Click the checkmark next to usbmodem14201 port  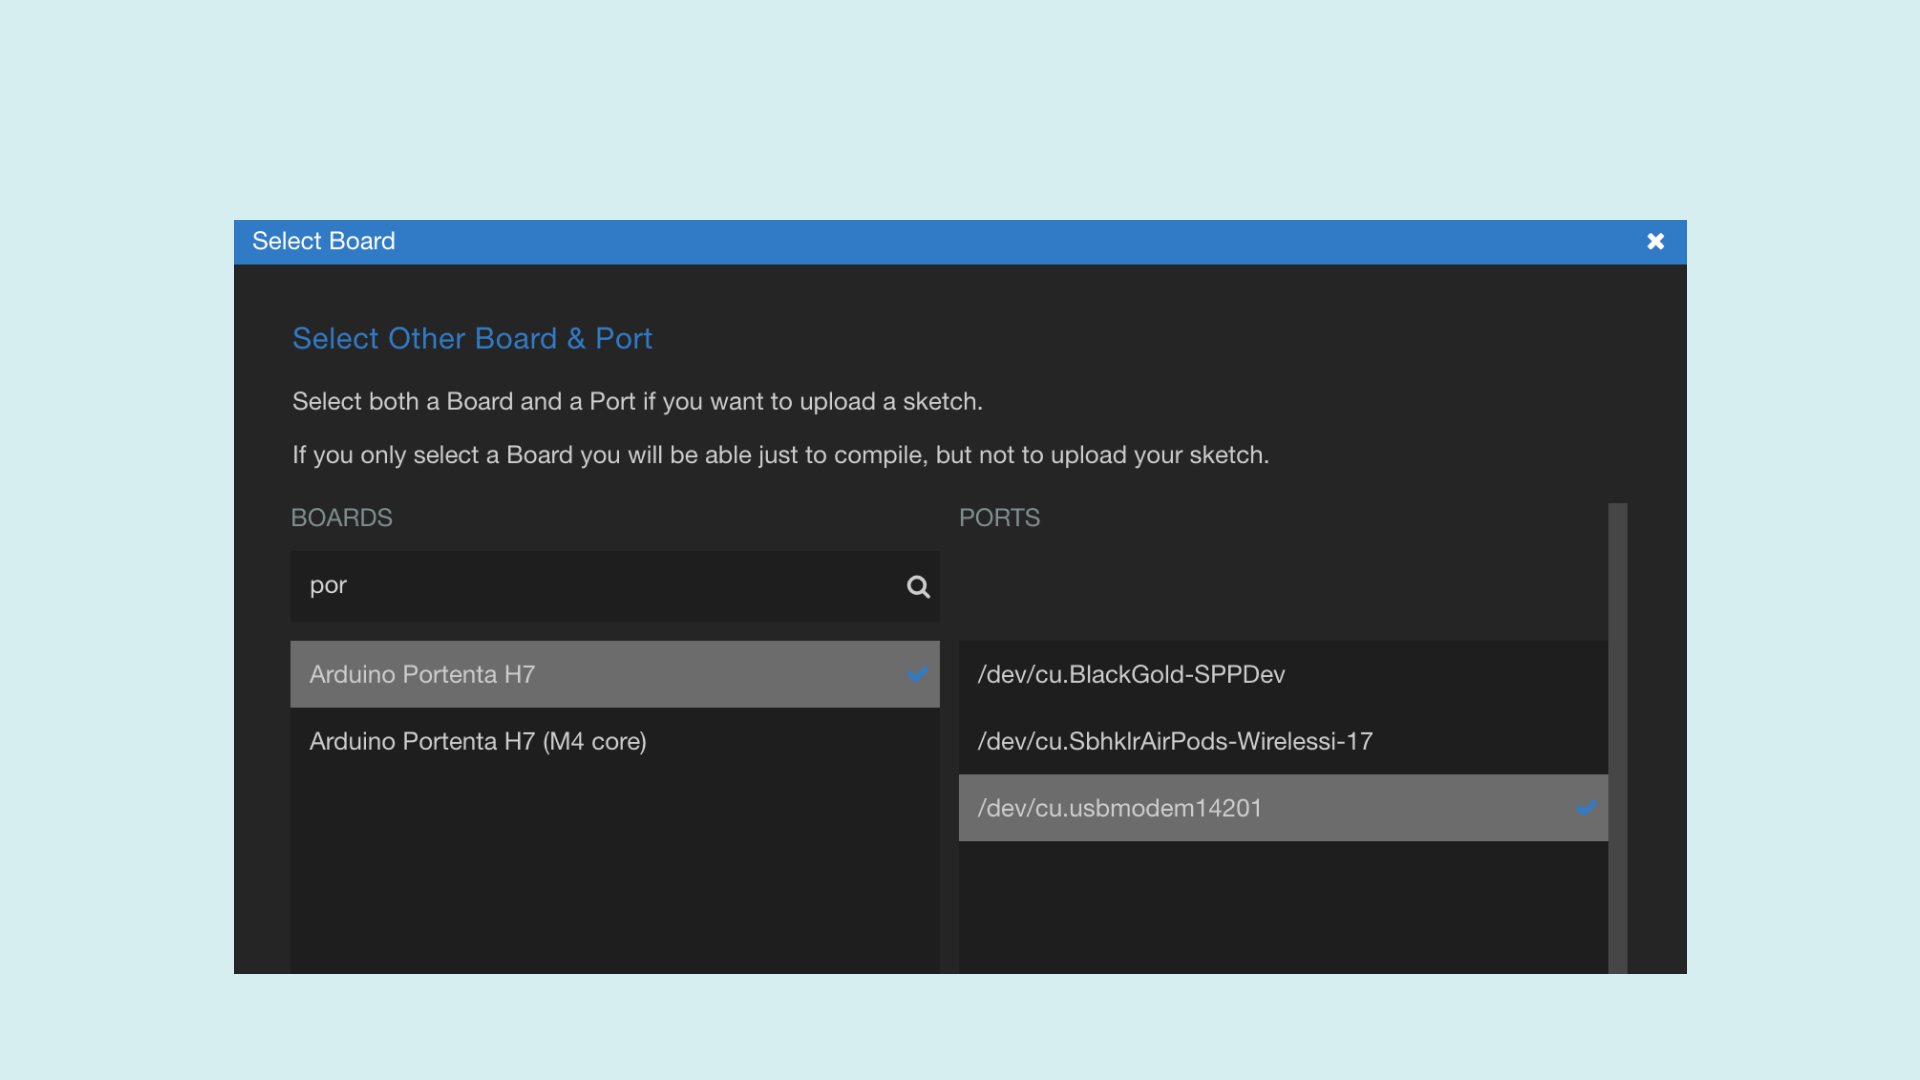coord(1585,808)
